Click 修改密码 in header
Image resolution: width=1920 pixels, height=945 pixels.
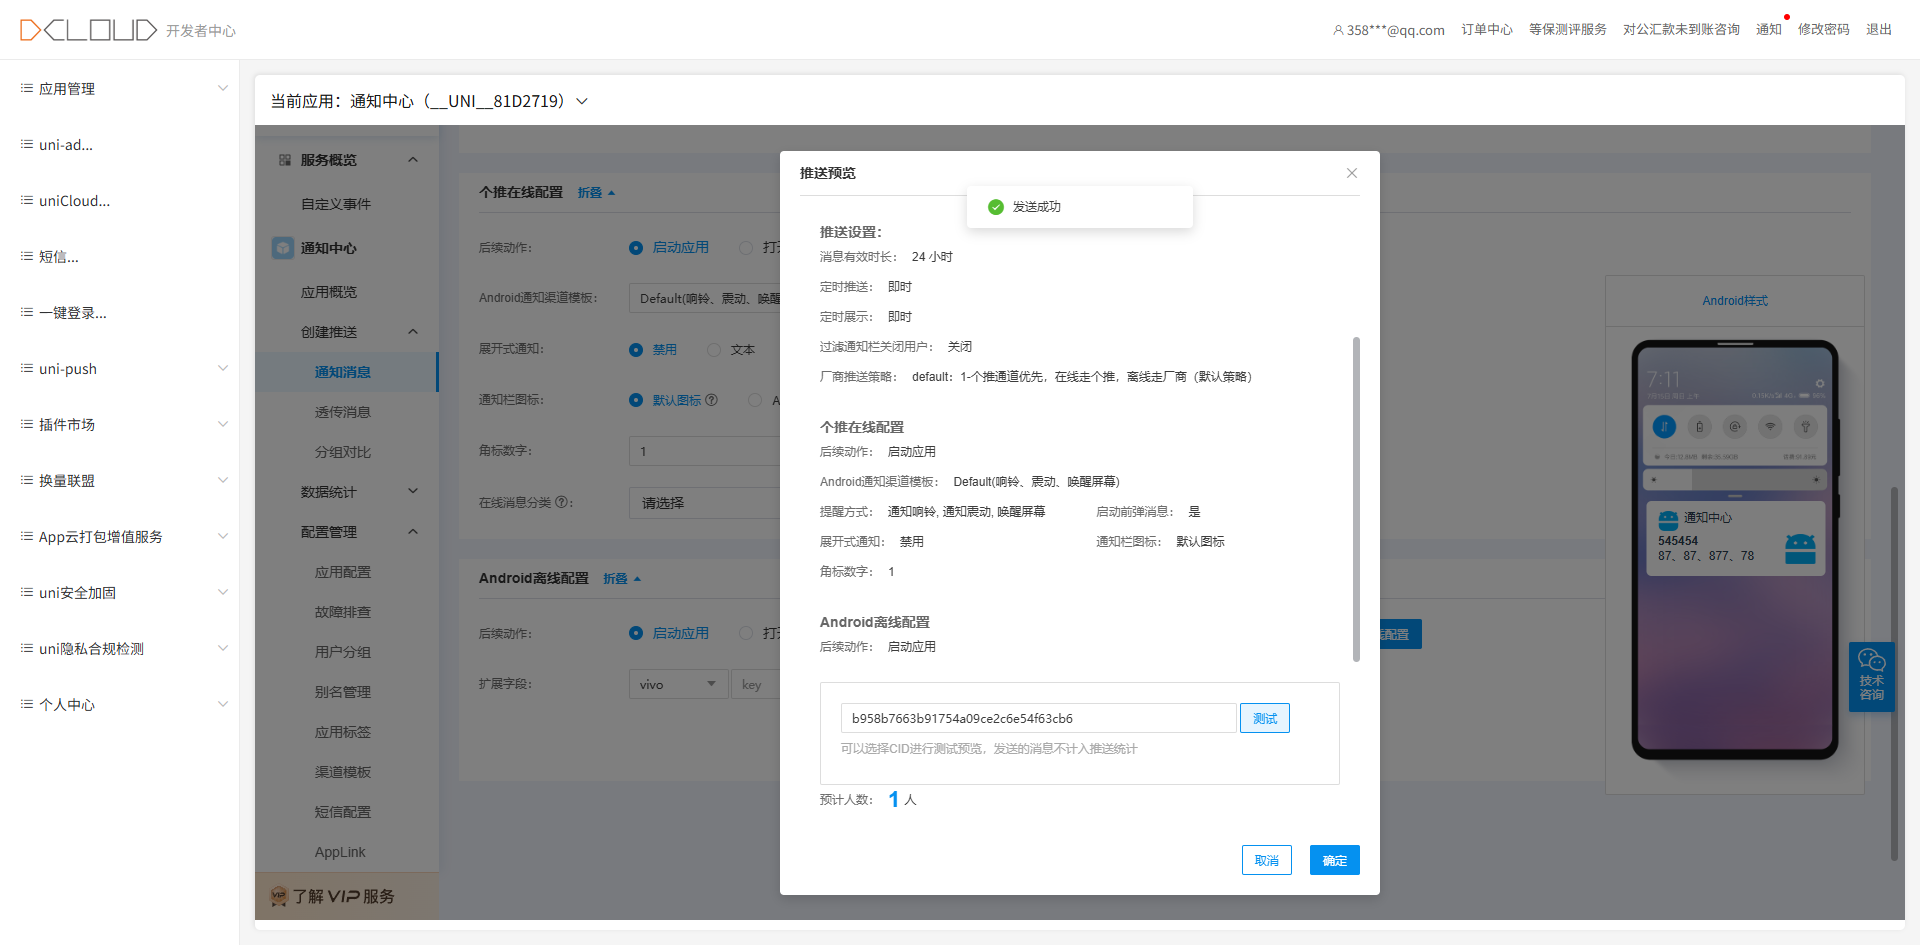point(1824,30)
